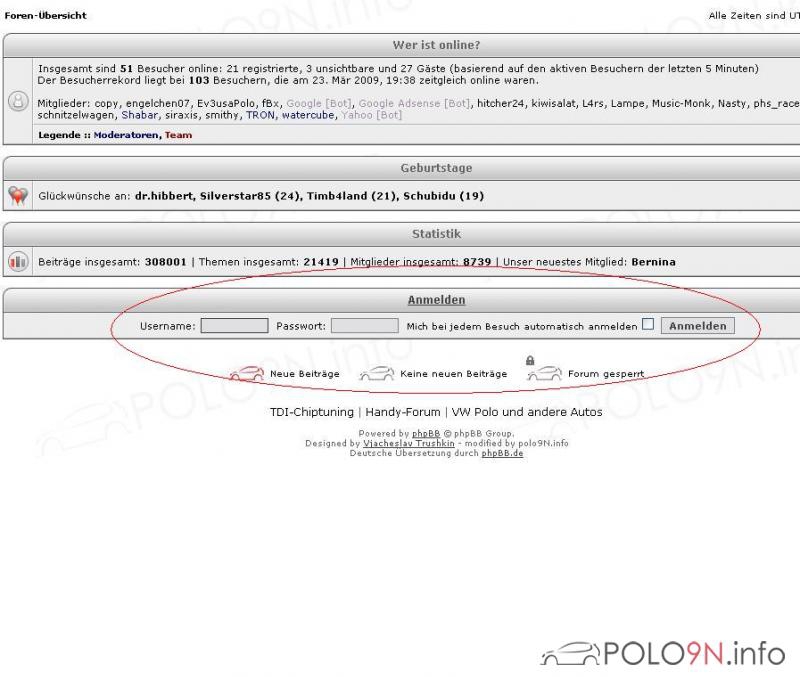Open Vjacheslav Trushkin designer link
This screenshot has width=800, height=677.
[409, 443]
